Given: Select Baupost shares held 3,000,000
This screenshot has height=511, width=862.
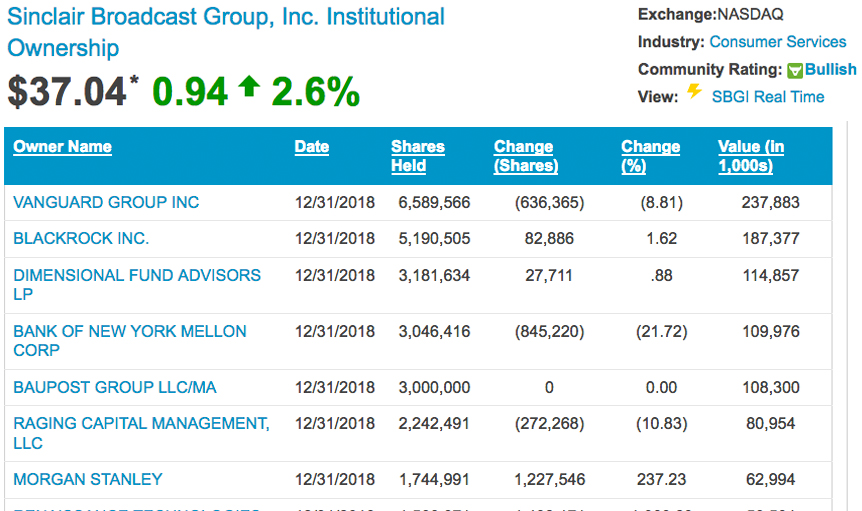Looking at the screenshot, I should pyautogui.click(x=434, y=387).
